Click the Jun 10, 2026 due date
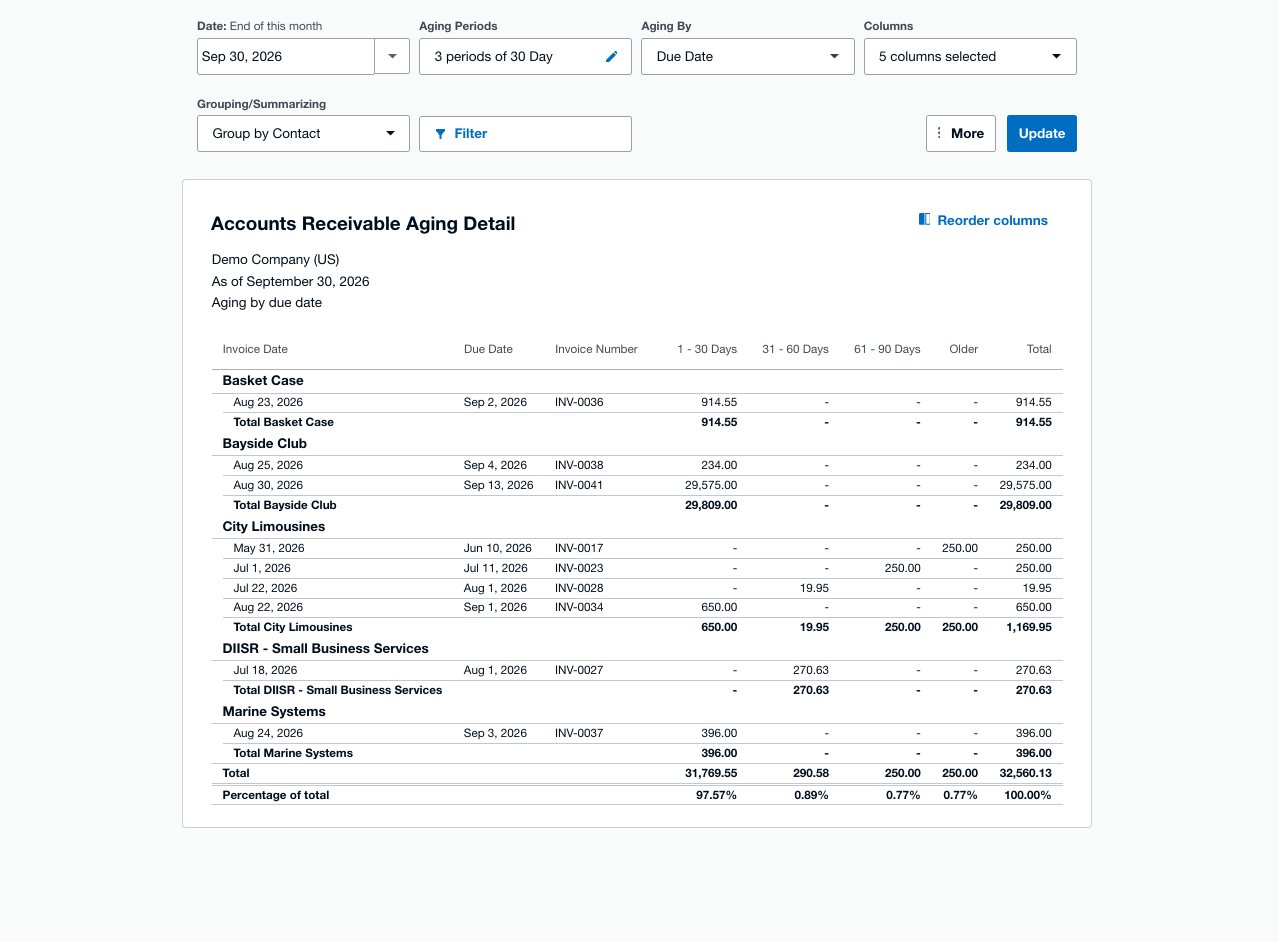This screenshot has width=1279, height=942. click(498, 548)
